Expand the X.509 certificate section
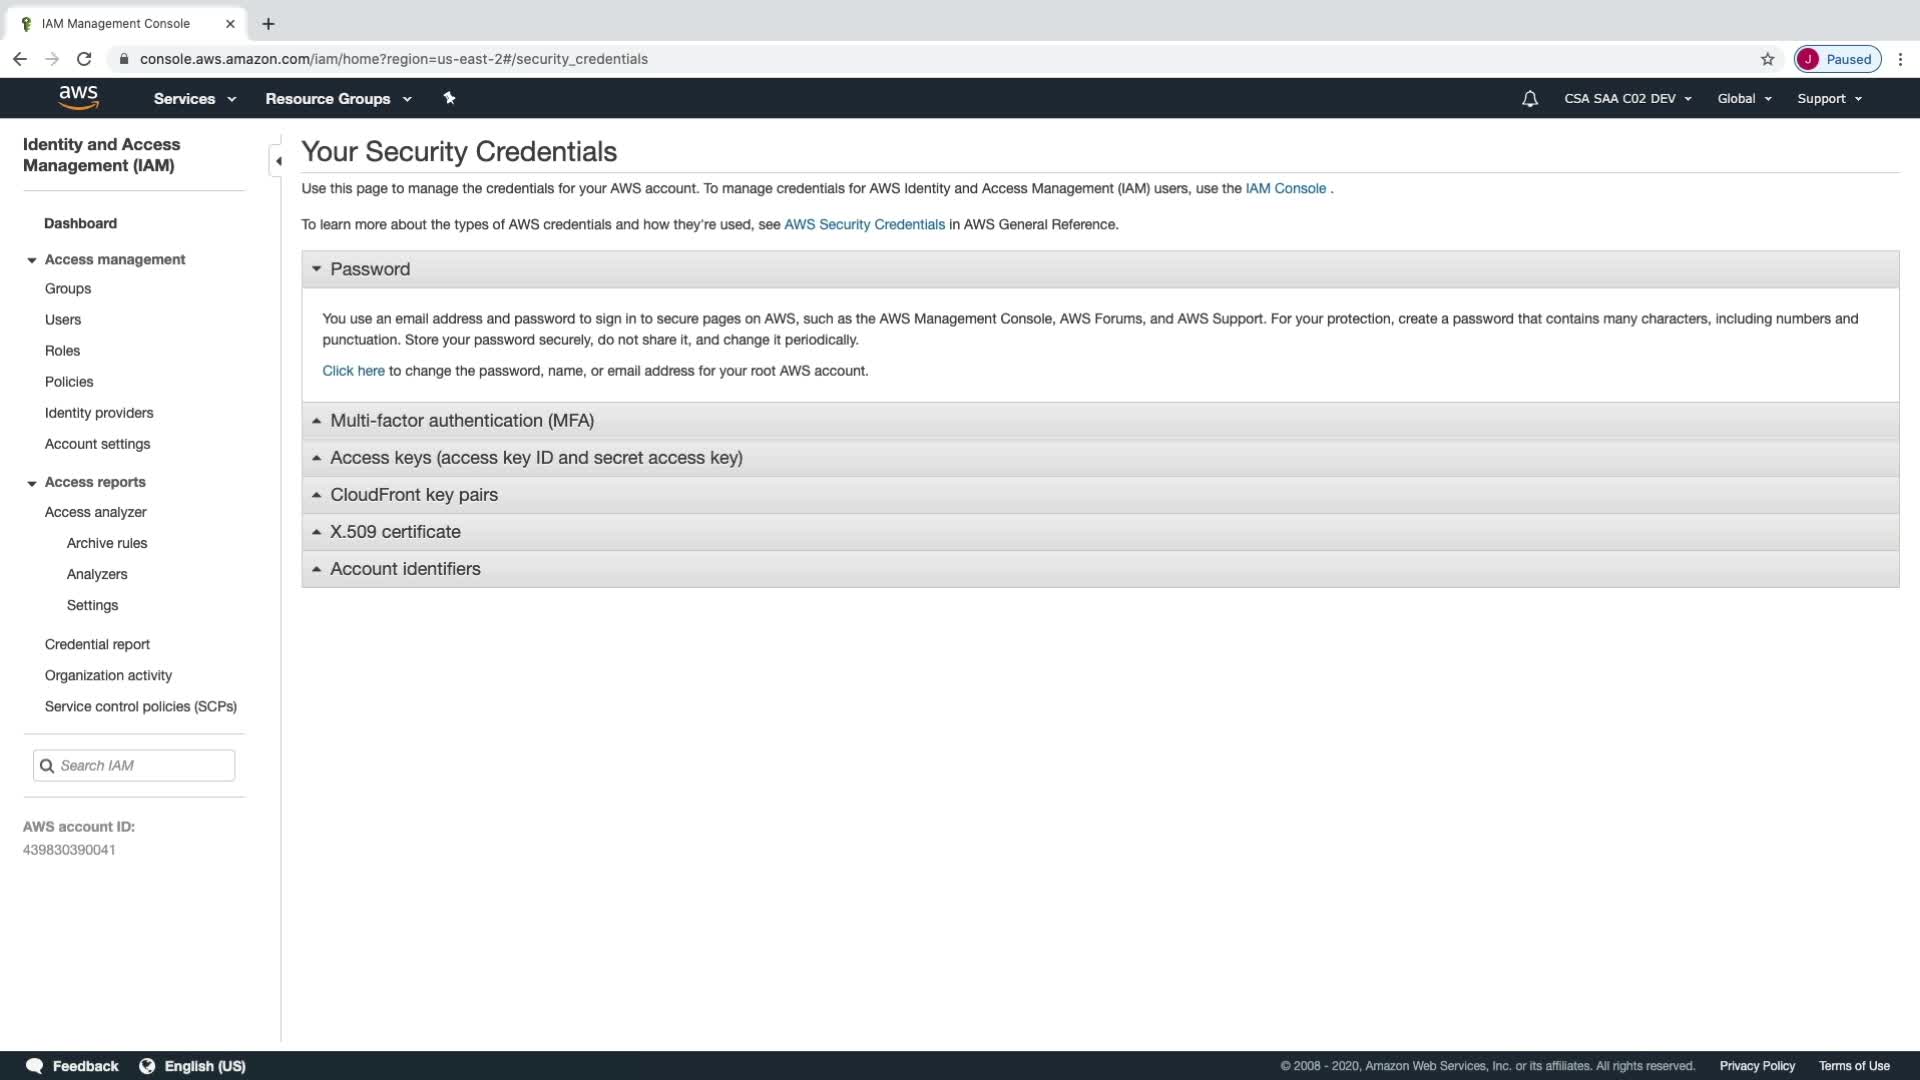1920x1080 pixels. [x=395, y=532]
